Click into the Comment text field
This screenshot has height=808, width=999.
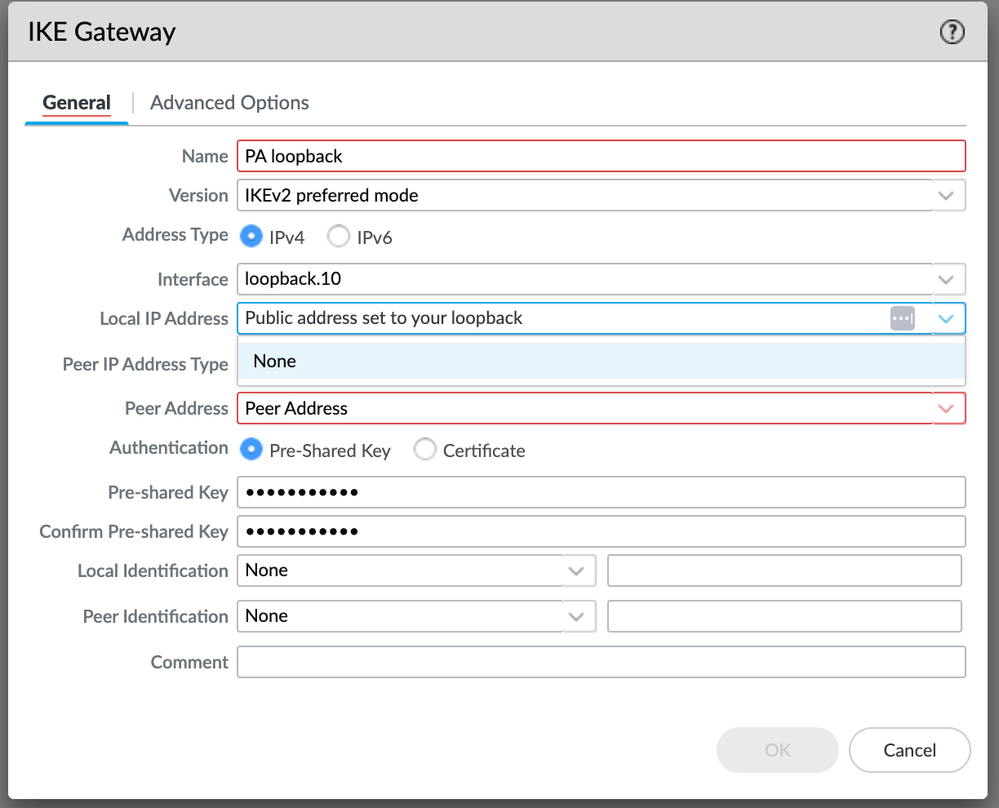coord(600,662)
